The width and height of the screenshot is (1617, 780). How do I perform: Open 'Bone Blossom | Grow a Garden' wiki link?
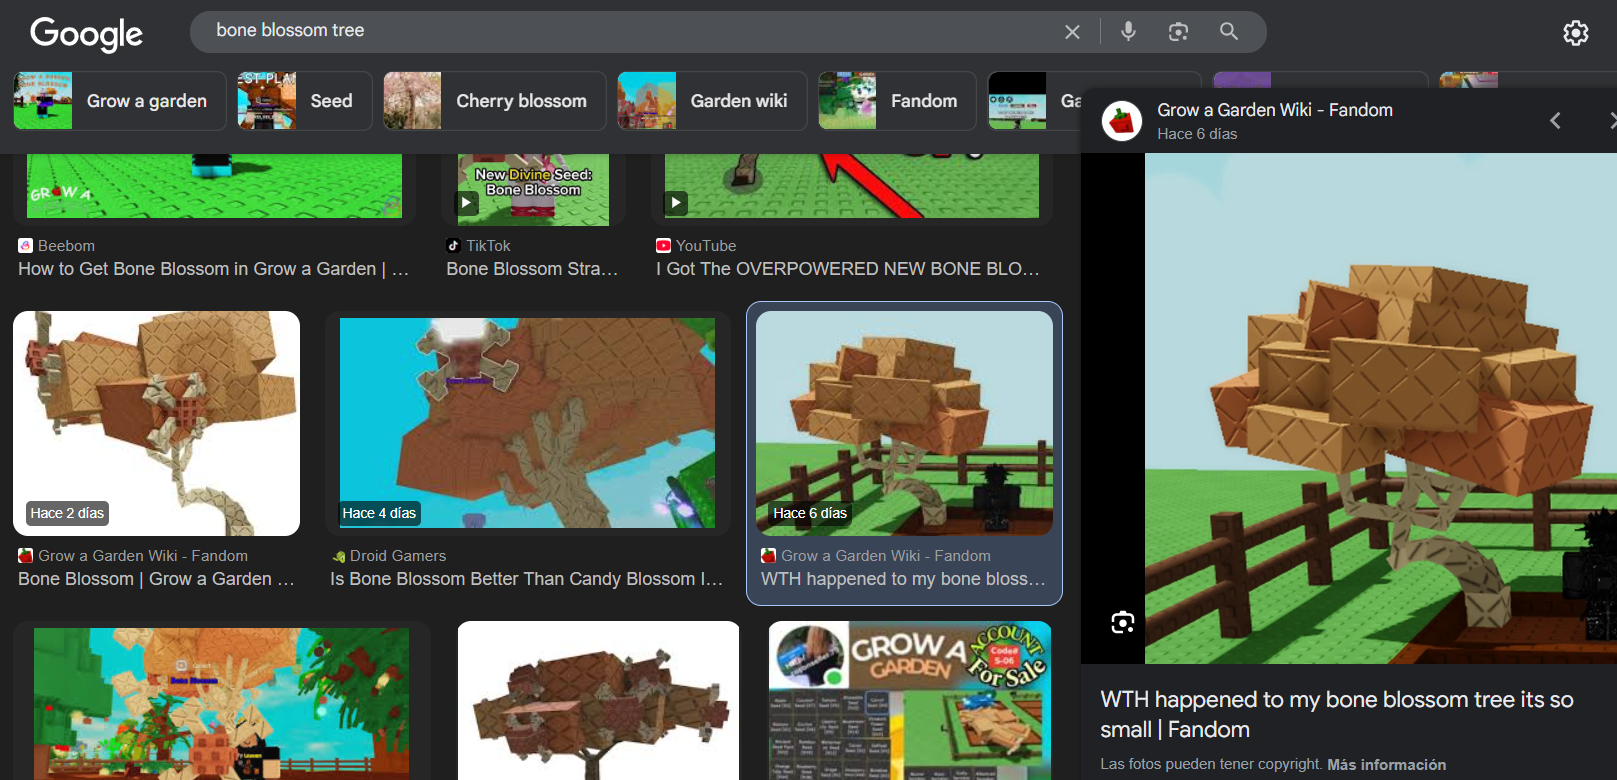coord(156,579)
